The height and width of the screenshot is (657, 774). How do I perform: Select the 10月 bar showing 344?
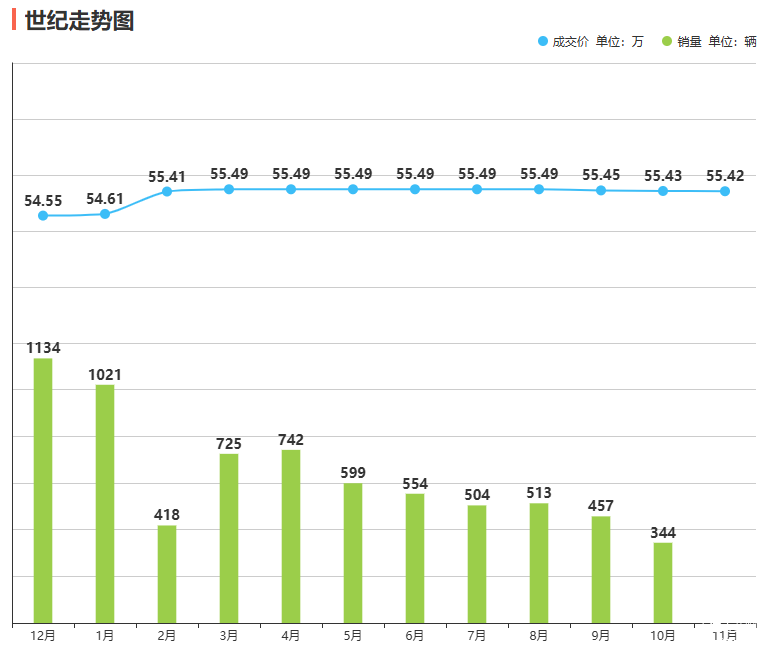coord(663,583)
